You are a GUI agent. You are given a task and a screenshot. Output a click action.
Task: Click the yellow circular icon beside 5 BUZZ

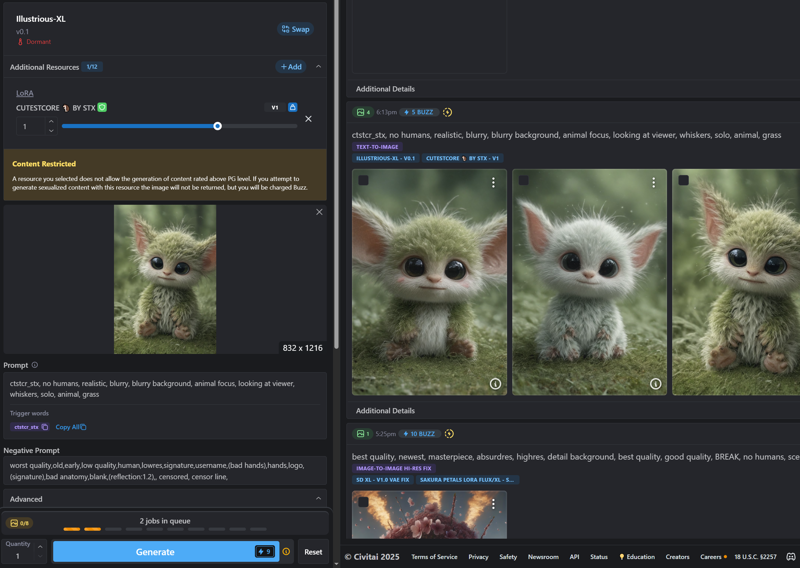(447, 112)
